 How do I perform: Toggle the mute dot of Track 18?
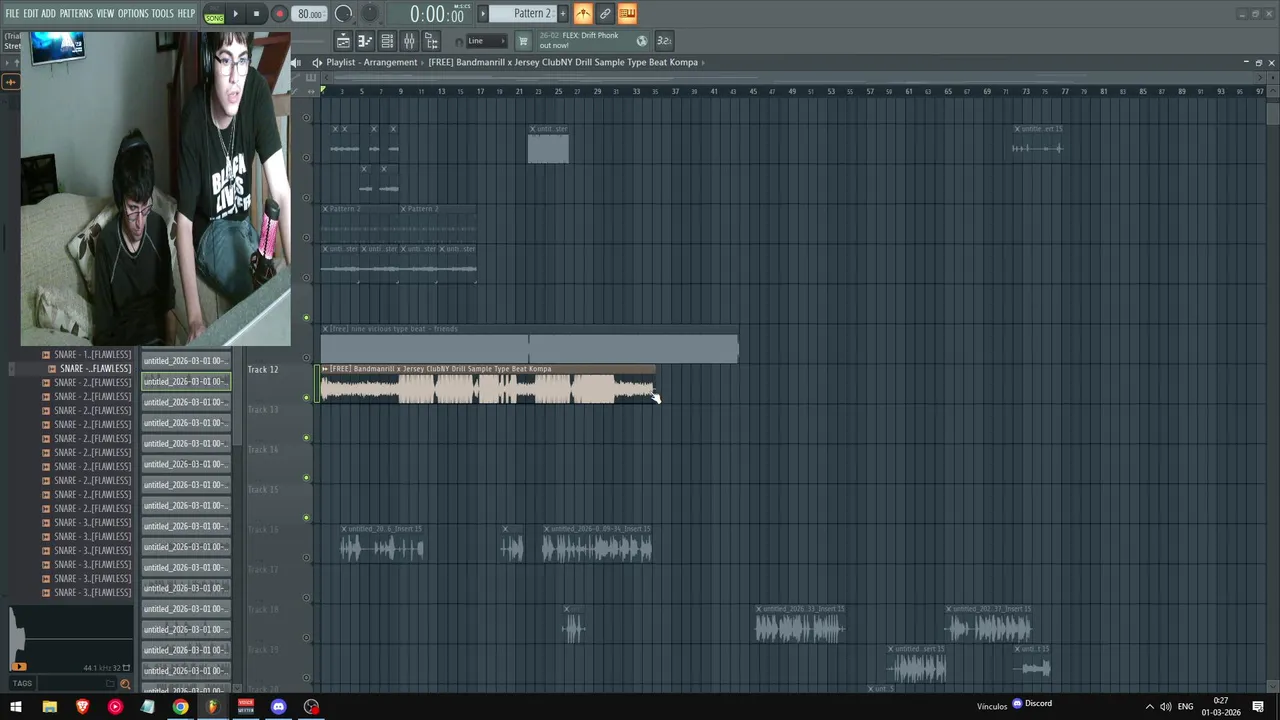pyautogui.click(x=307, y=637)
